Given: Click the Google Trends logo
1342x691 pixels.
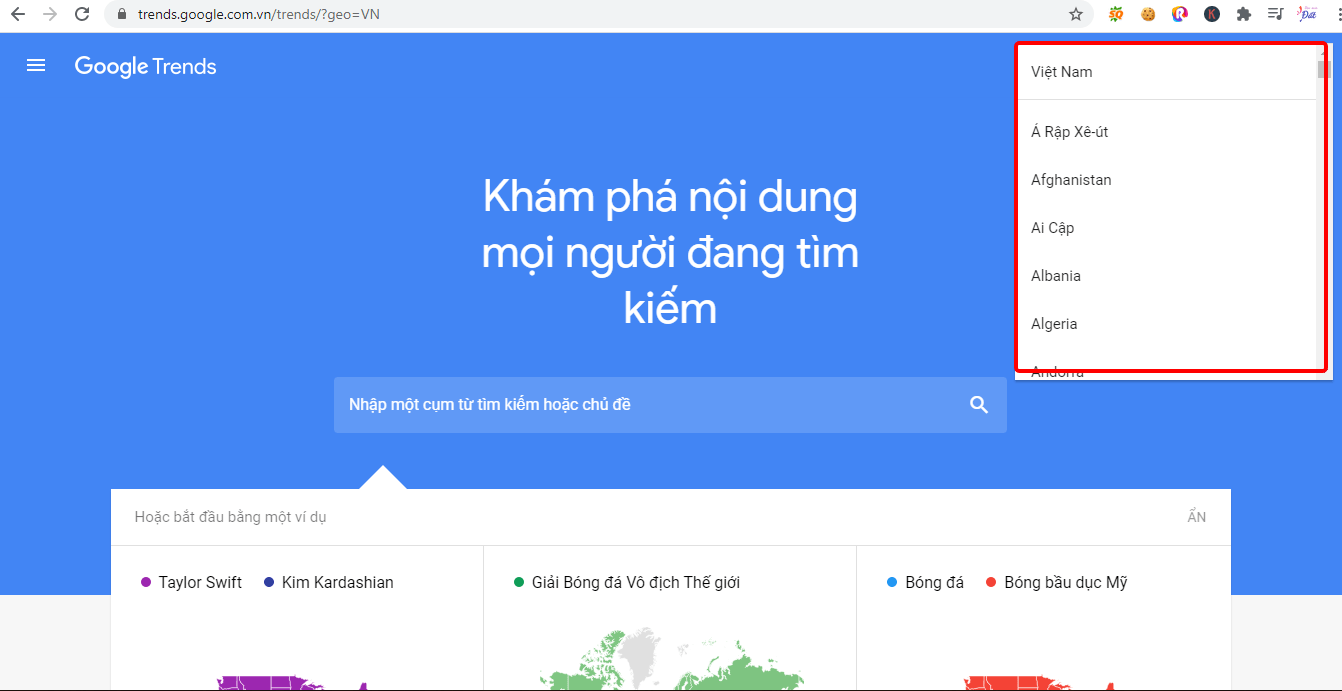Looking at the screenshot, I should coord(146,67).
